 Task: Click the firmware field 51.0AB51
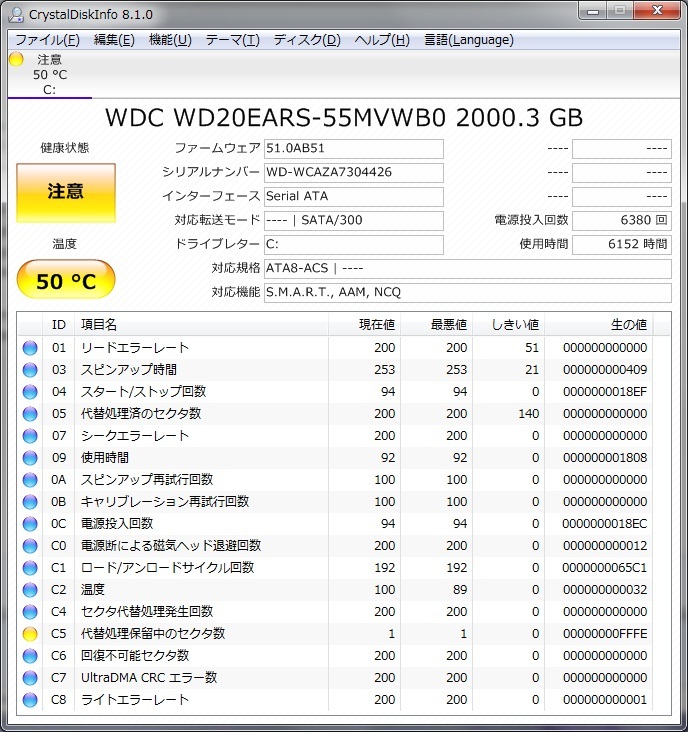[353, 148]
